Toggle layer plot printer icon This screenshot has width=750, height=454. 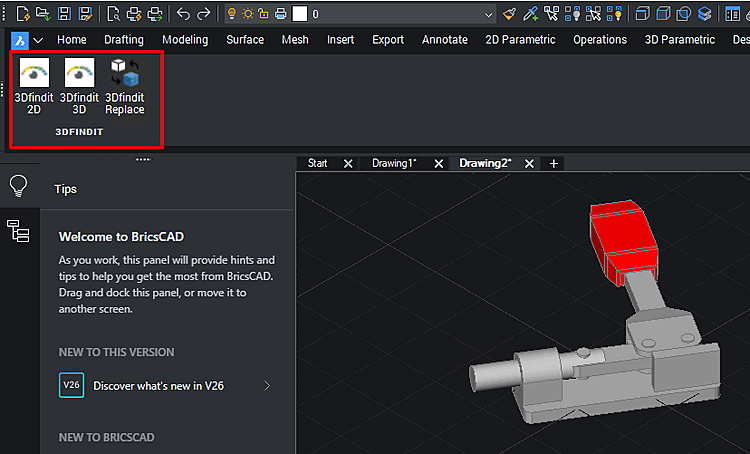pyautogui.click(x=281, y=14)
